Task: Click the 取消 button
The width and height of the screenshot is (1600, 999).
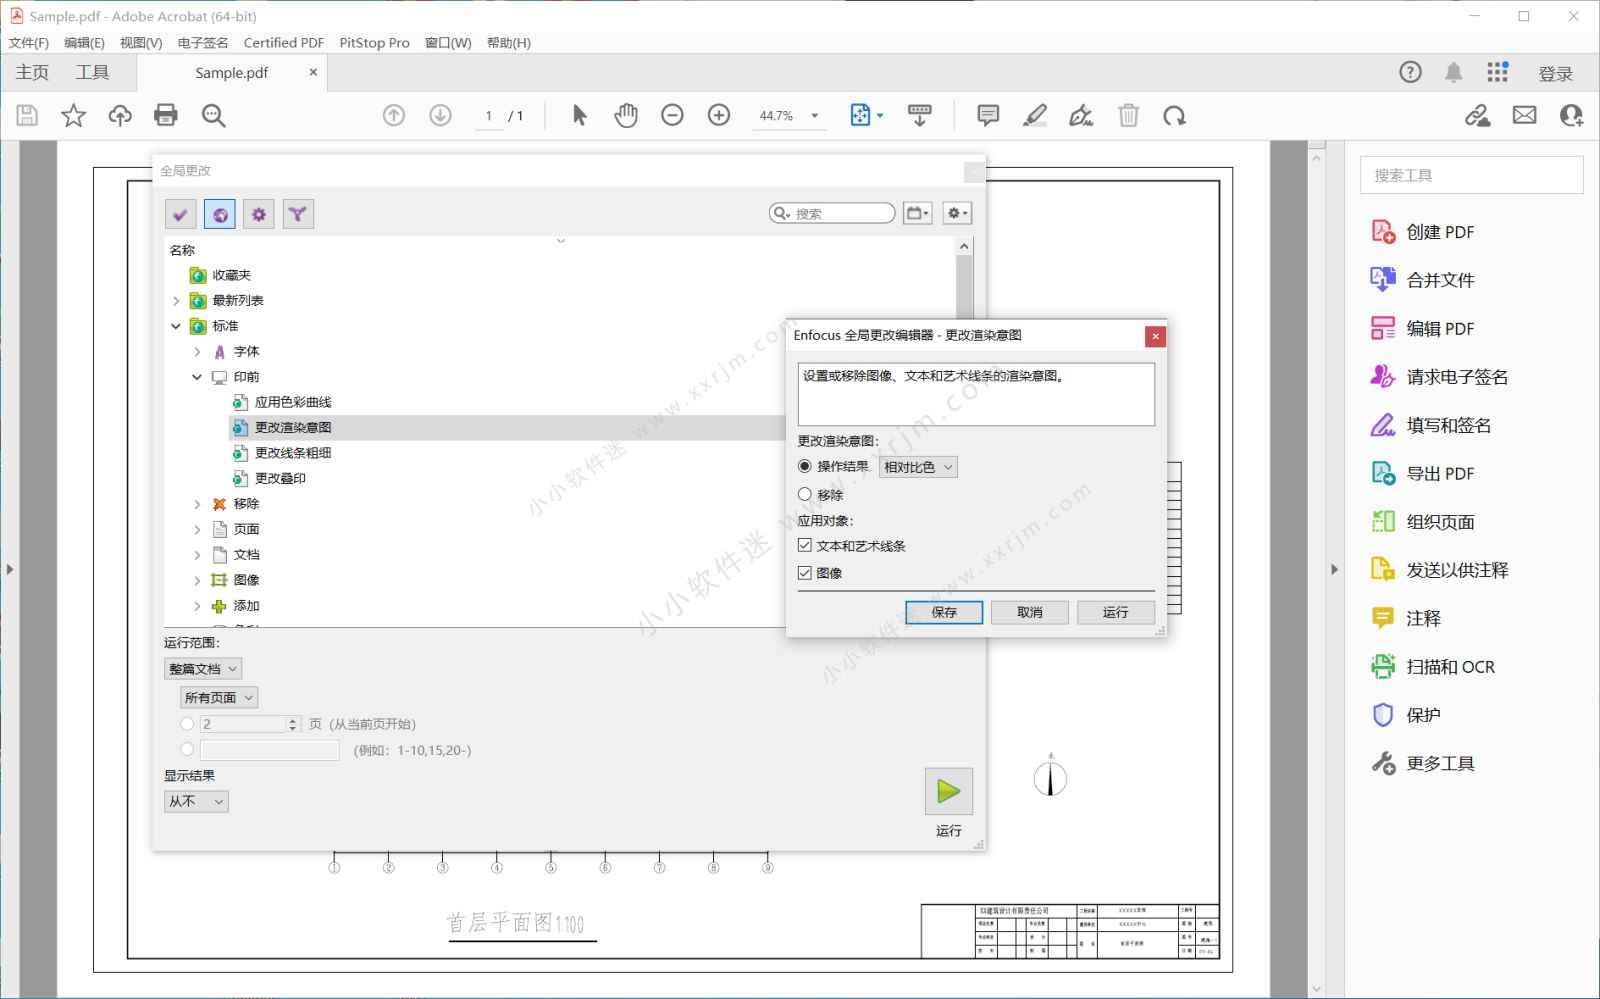Action: [1030, 612]
